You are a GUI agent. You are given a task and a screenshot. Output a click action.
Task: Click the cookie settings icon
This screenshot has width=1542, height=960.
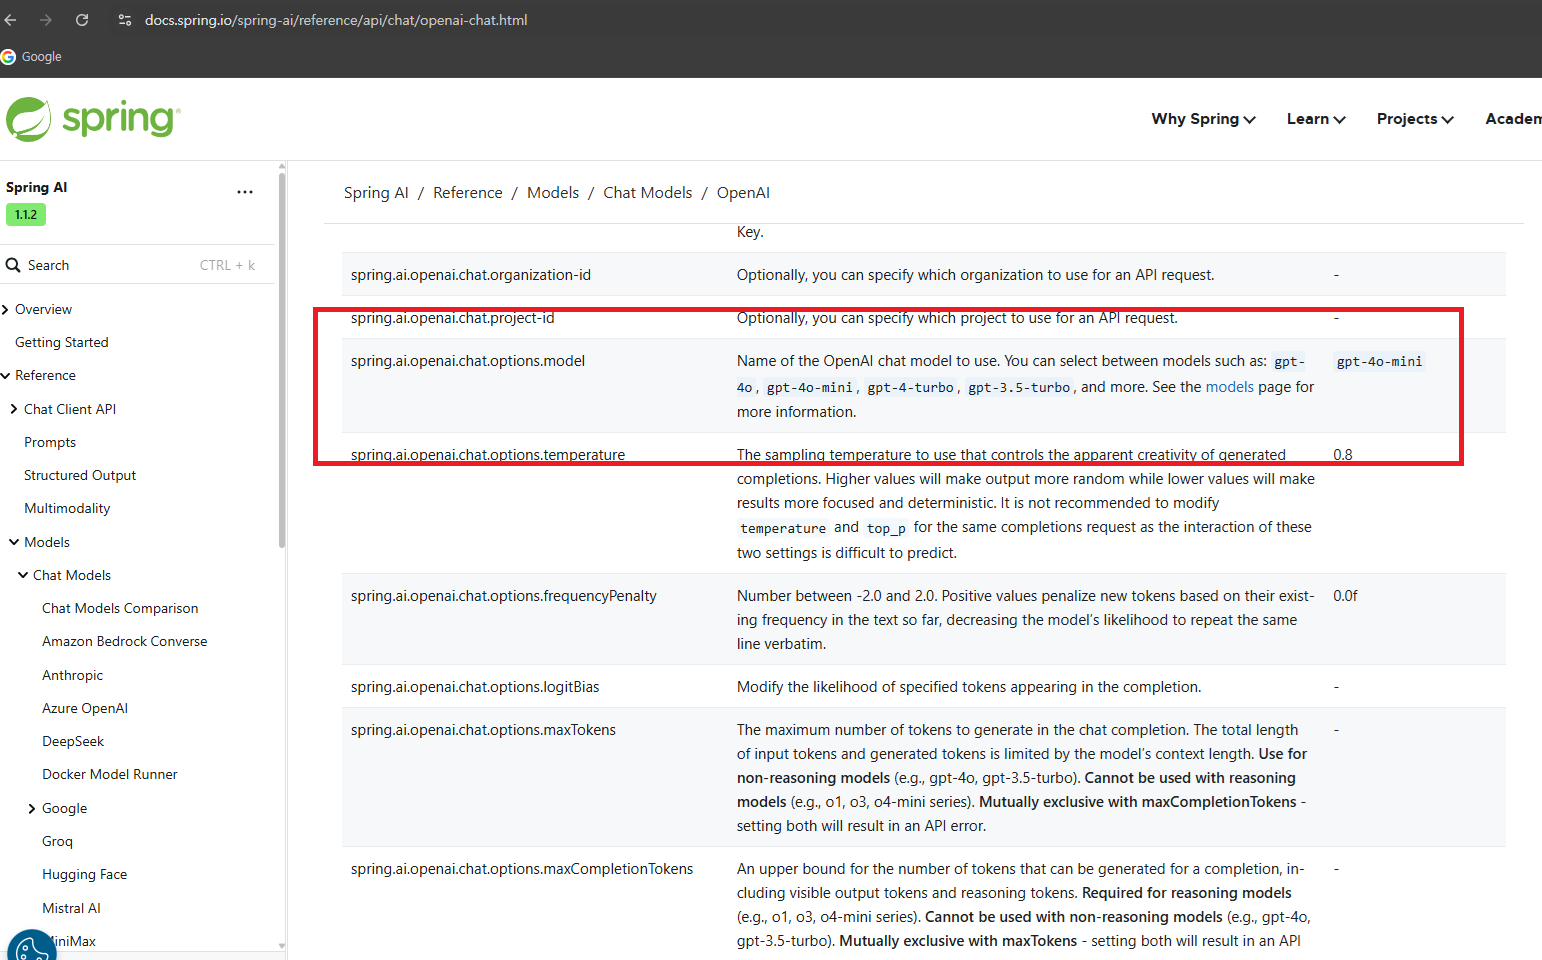(x=32, y=948)
